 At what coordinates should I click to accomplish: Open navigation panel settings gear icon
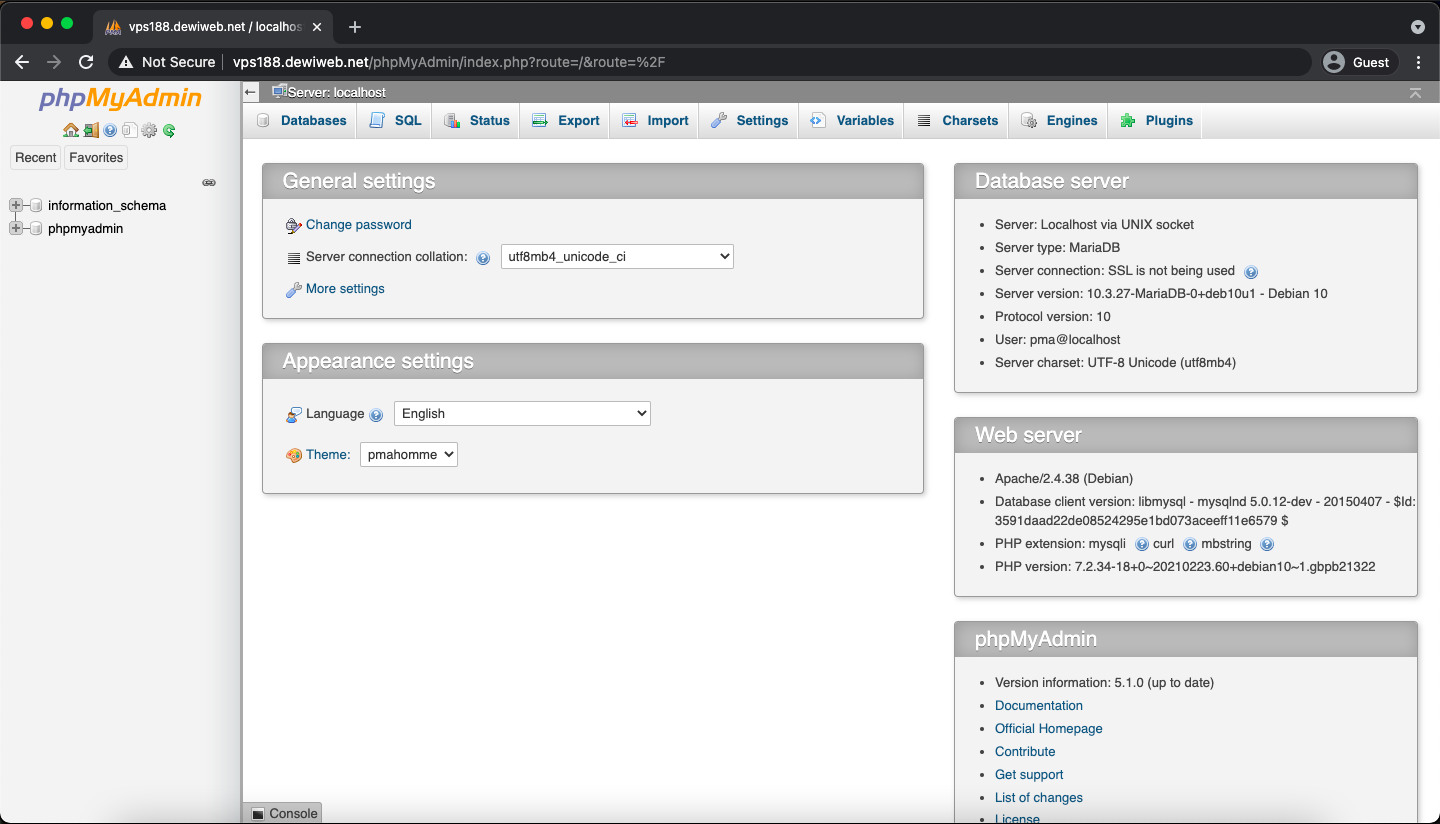[149, 130]
